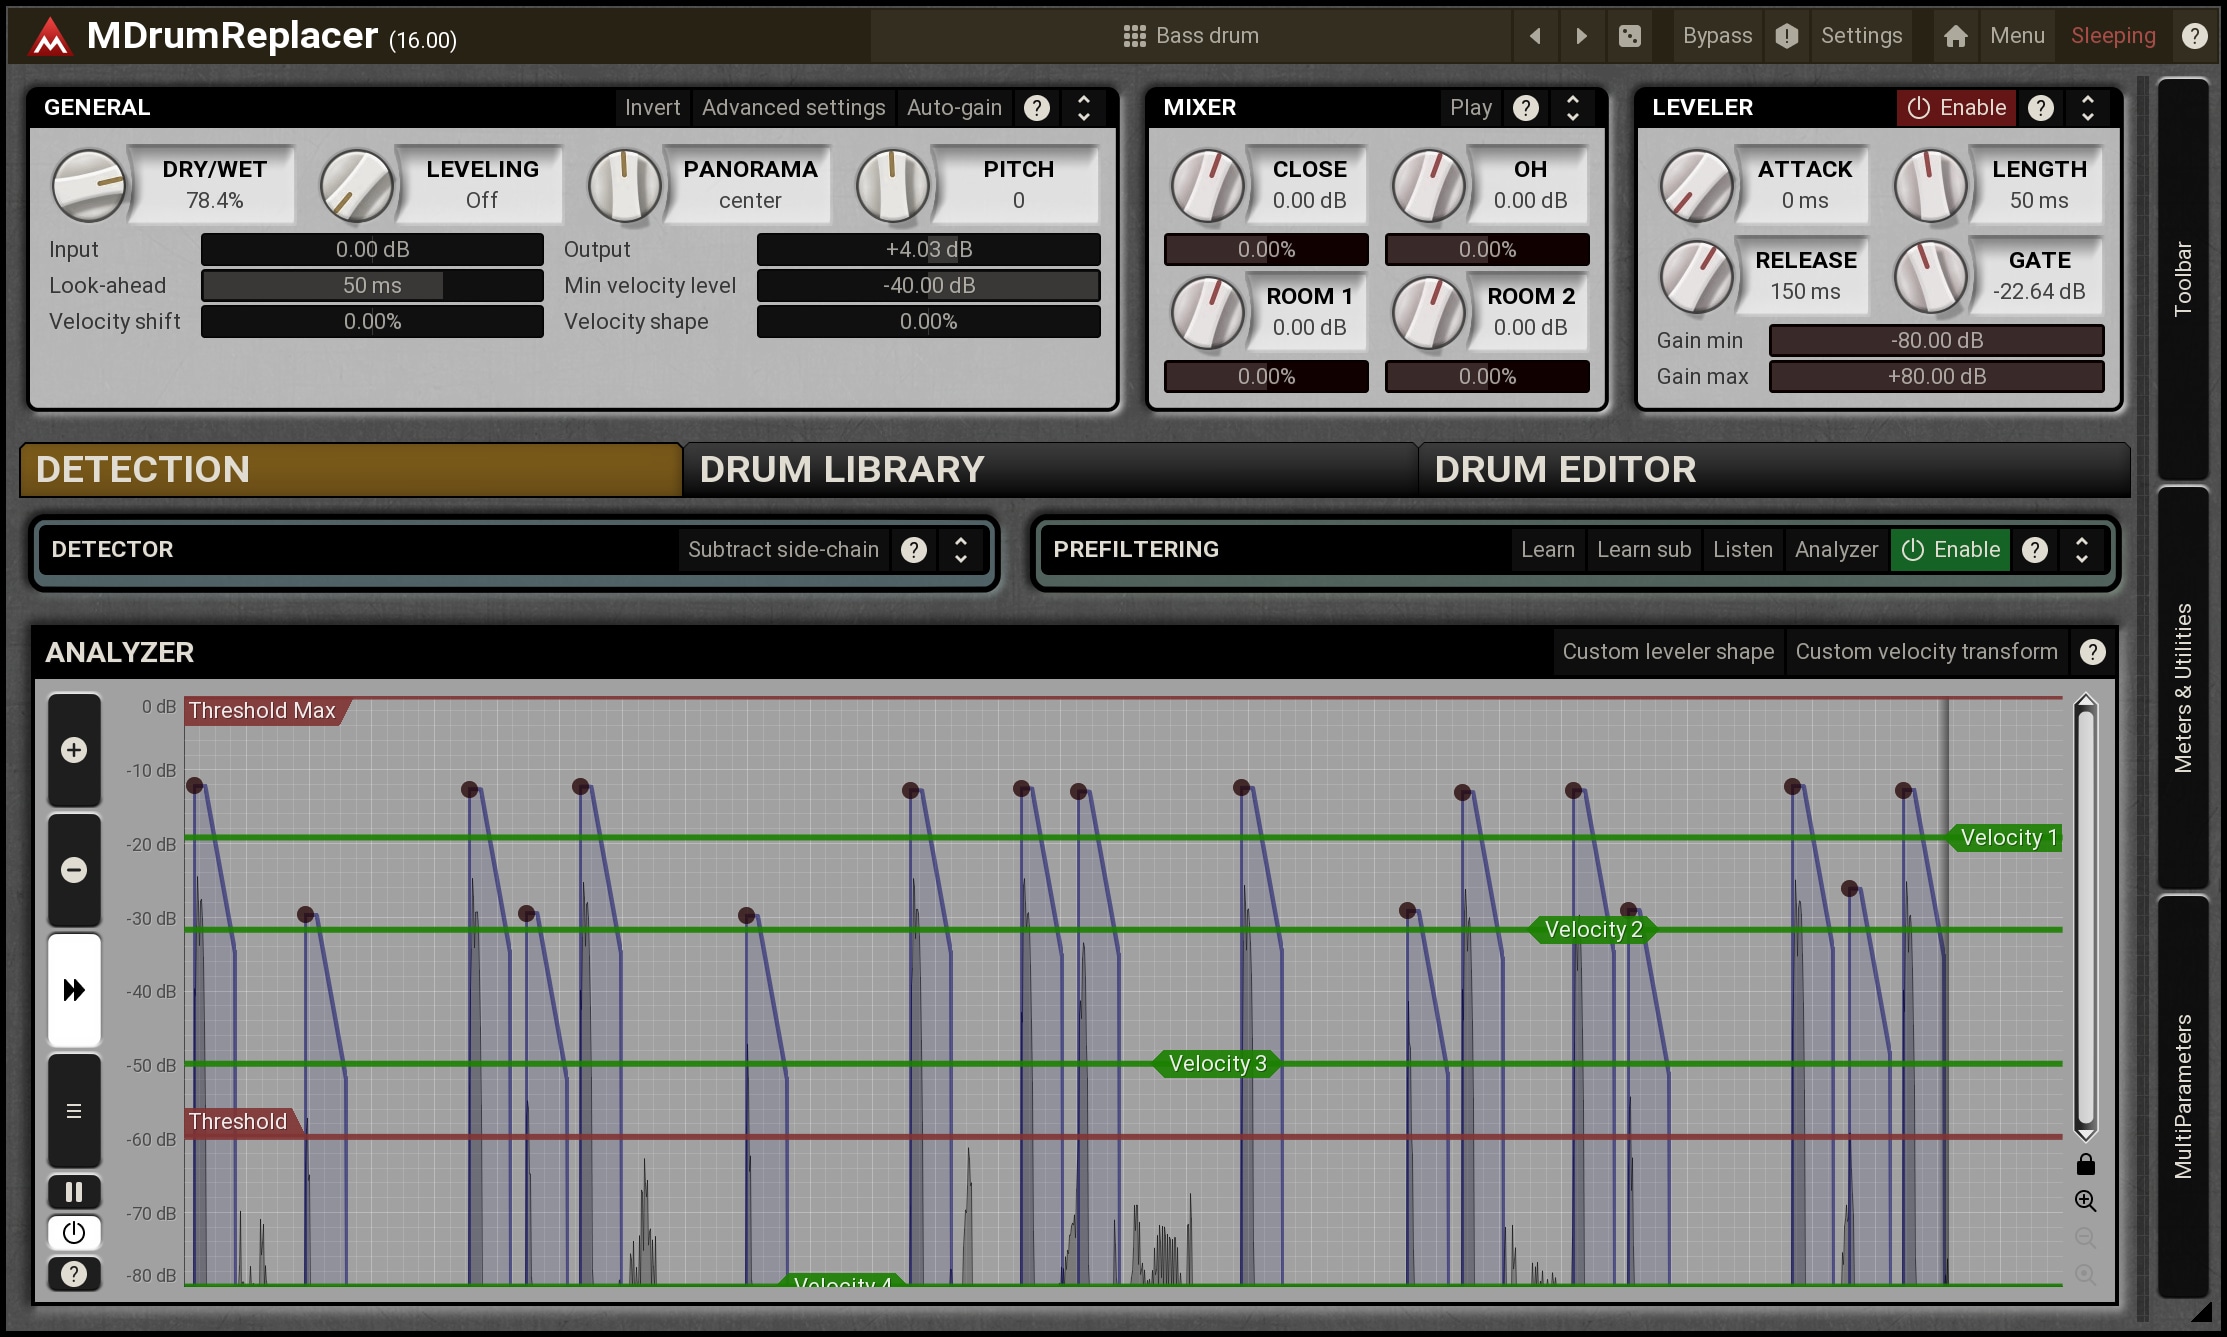Click the magnifier zoom-in icon
2227x1337 pixels.
tap(2085, 1201)
